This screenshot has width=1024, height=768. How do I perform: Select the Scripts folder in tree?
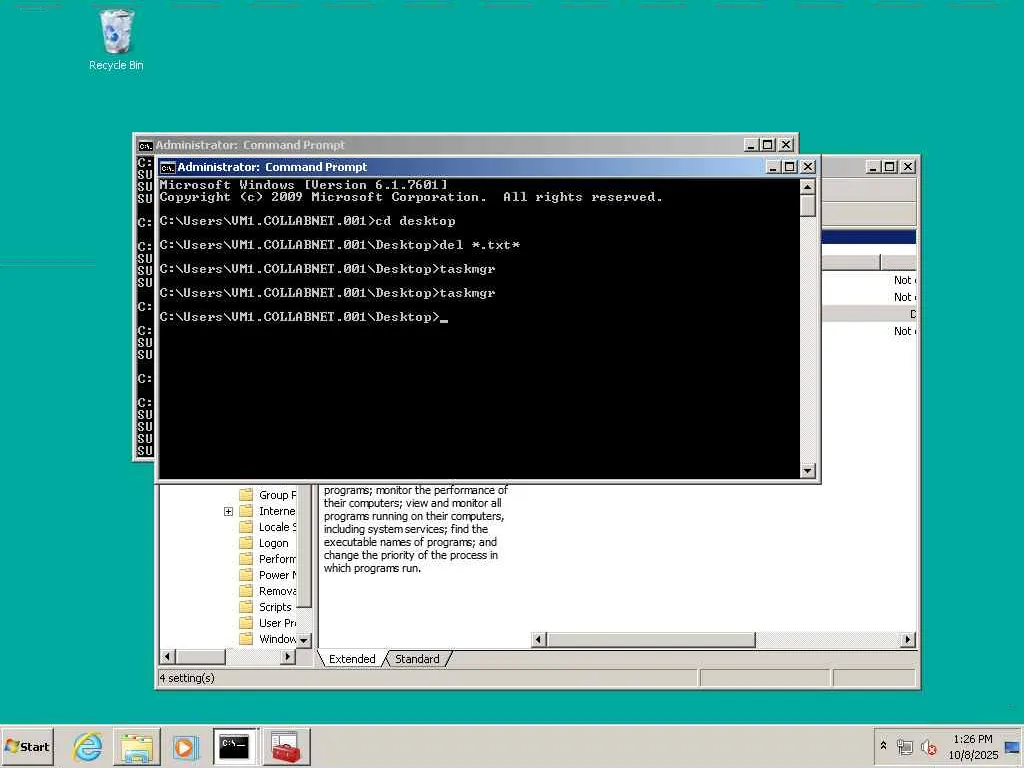click(x=265, y=607)
